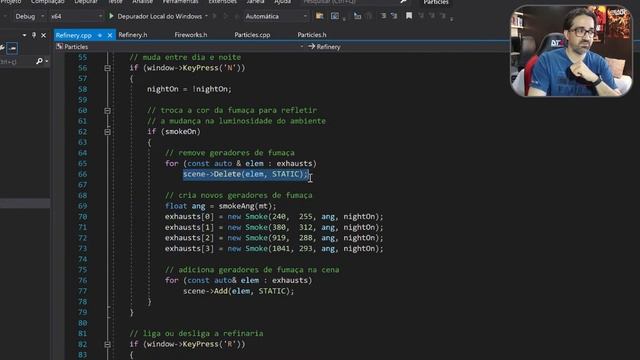
Task: Collapse the if (smokeOn) block at line 62
Action: click(107, 132)
